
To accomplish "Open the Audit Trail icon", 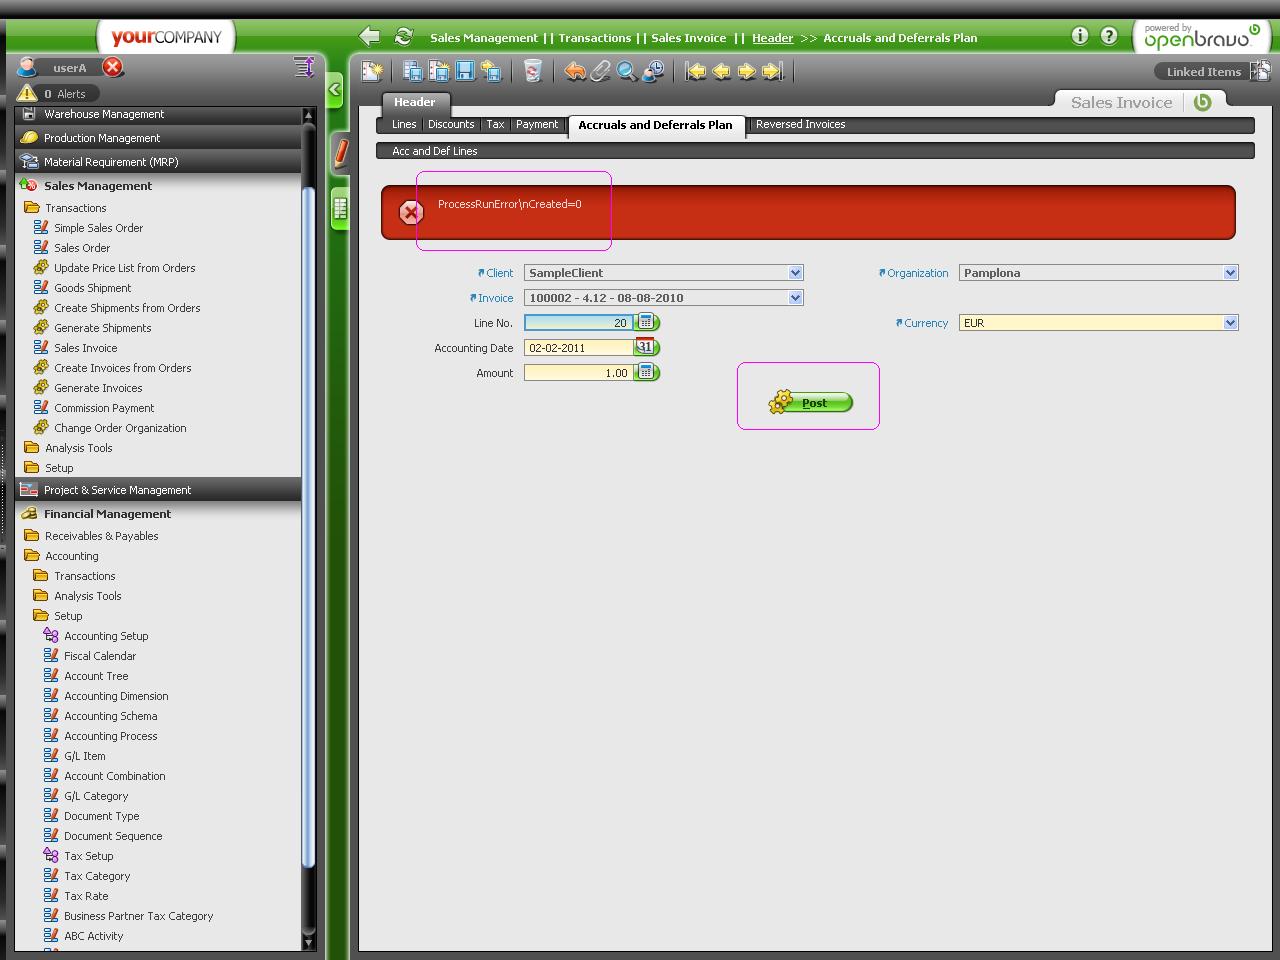I will [653, 71].
